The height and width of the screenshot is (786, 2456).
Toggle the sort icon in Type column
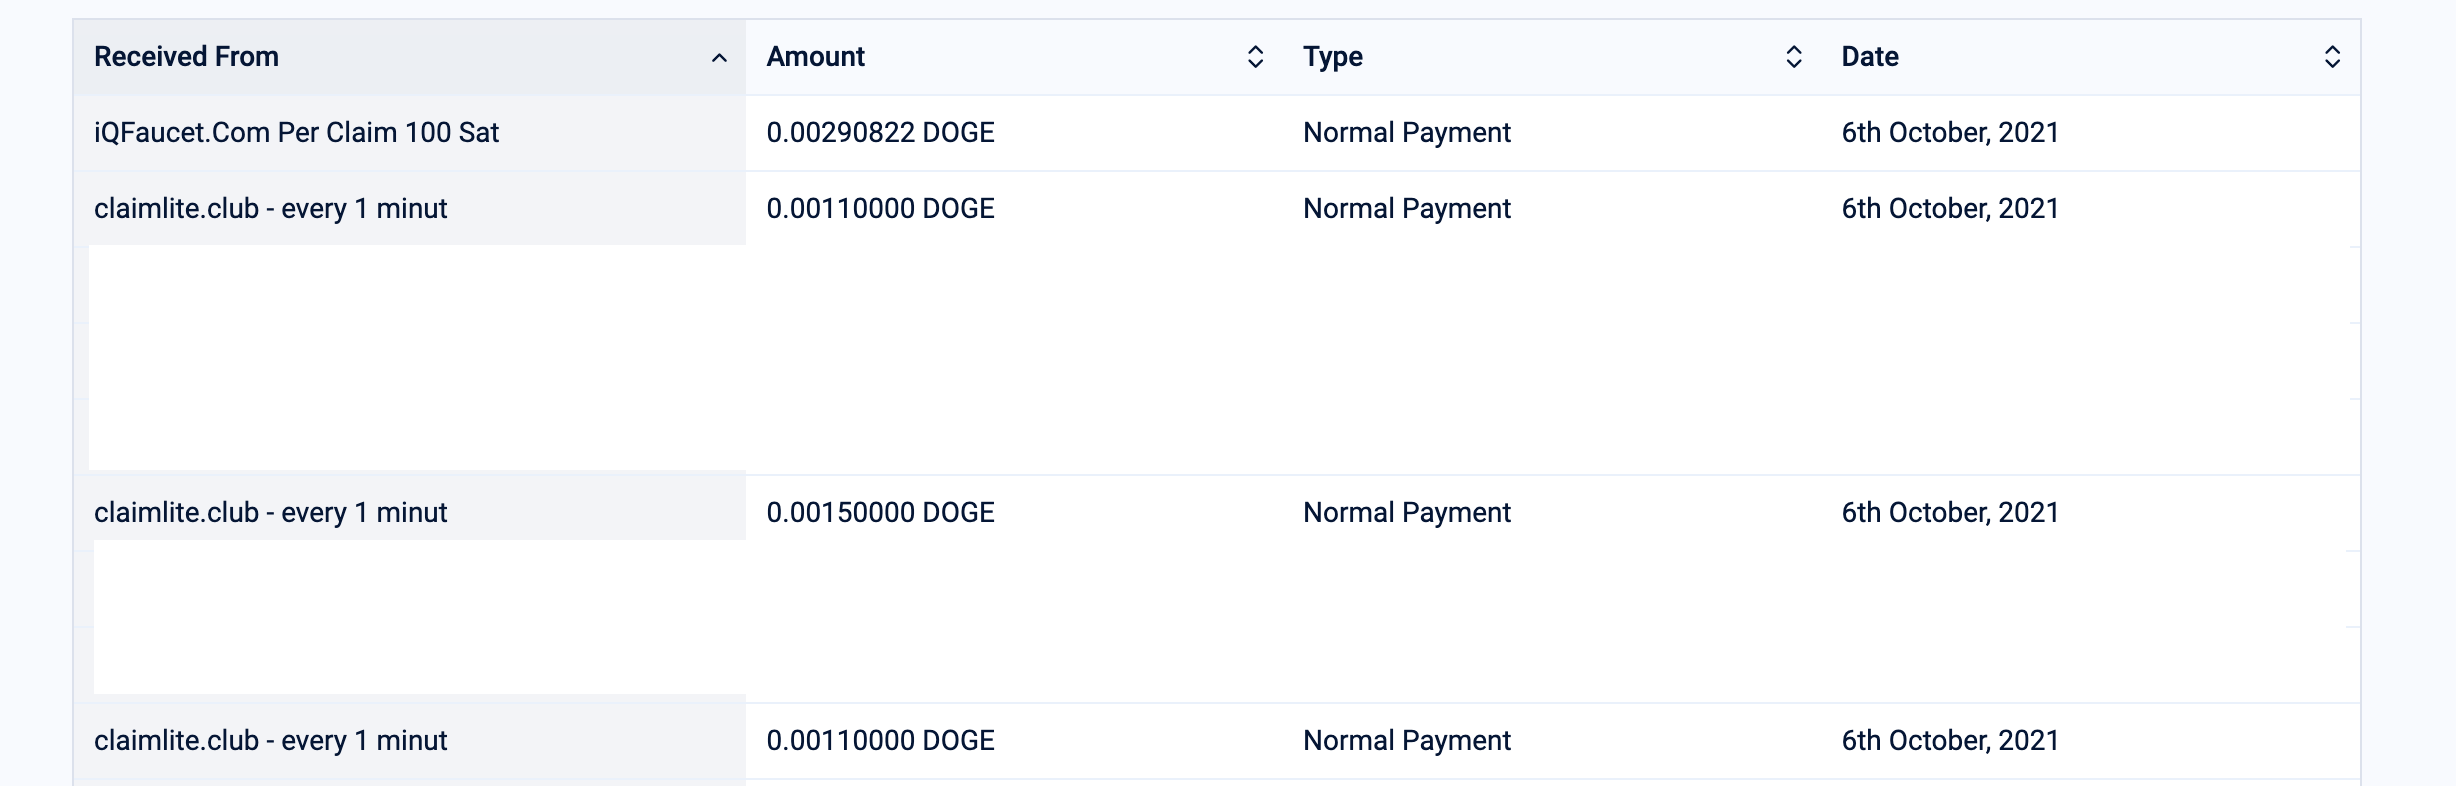point(1793,57)
